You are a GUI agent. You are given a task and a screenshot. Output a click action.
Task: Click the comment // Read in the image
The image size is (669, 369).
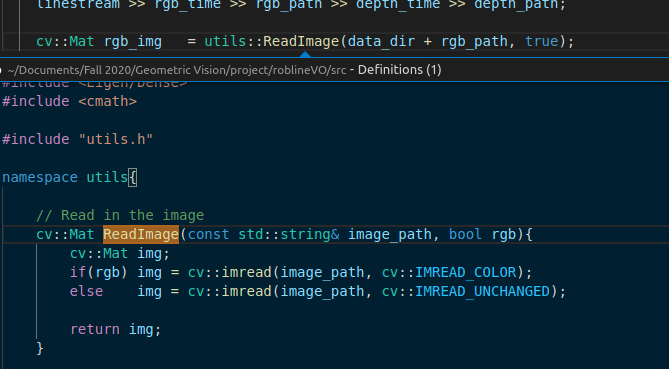point(120,215)
